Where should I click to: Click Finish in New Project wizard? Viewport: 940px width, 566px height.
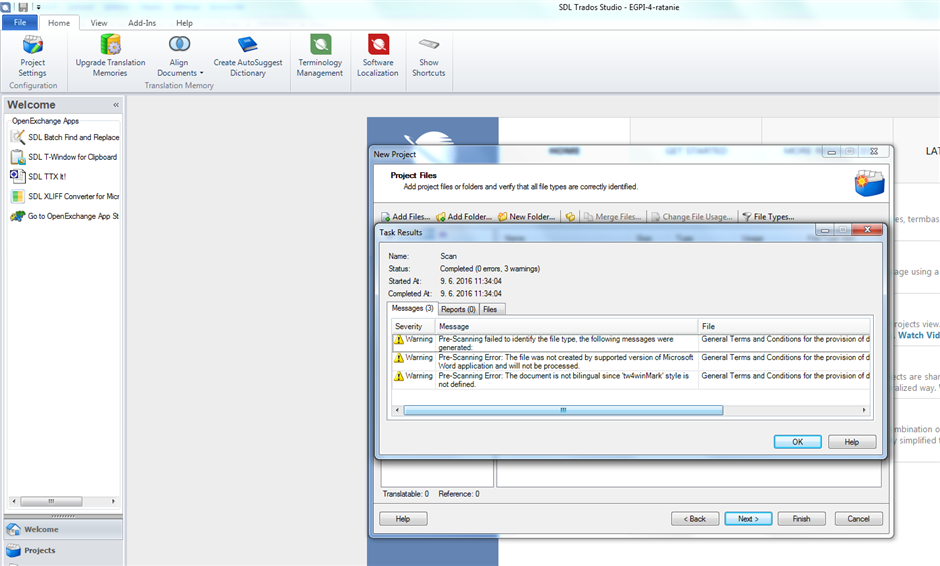(x=802, y=519)
